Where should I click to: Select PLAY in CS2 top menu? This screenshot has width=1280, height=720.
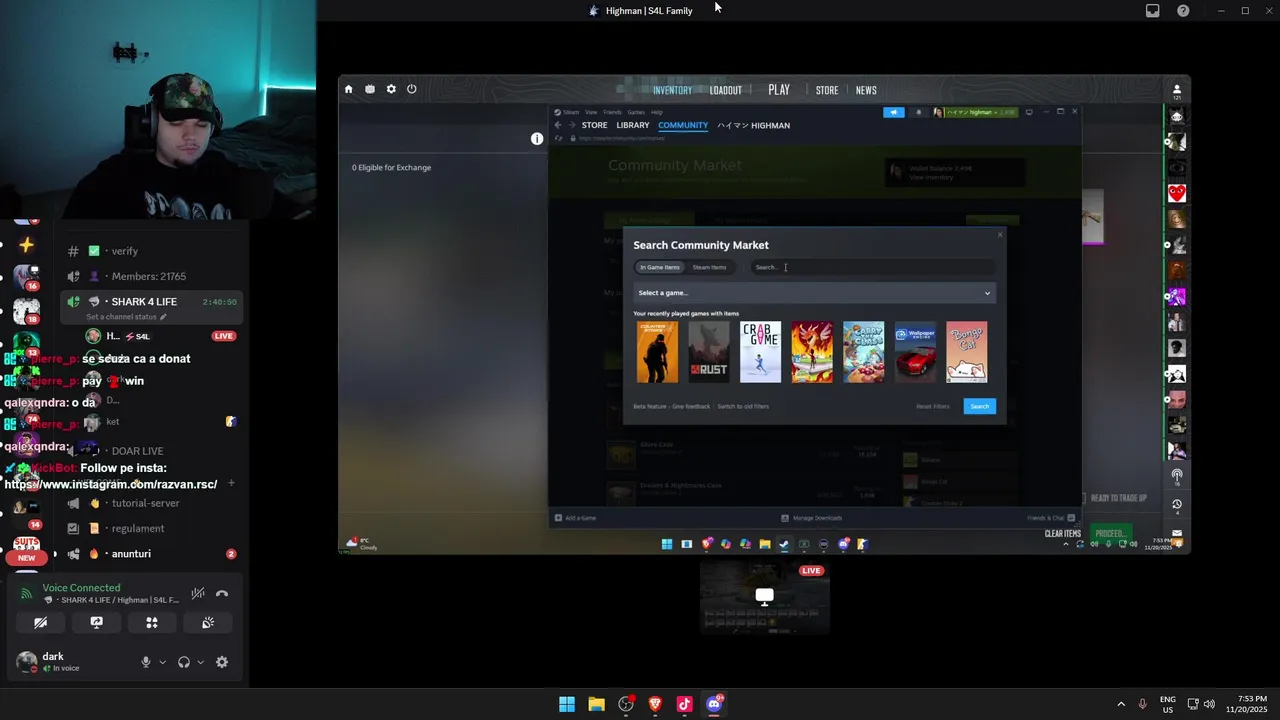779,90
